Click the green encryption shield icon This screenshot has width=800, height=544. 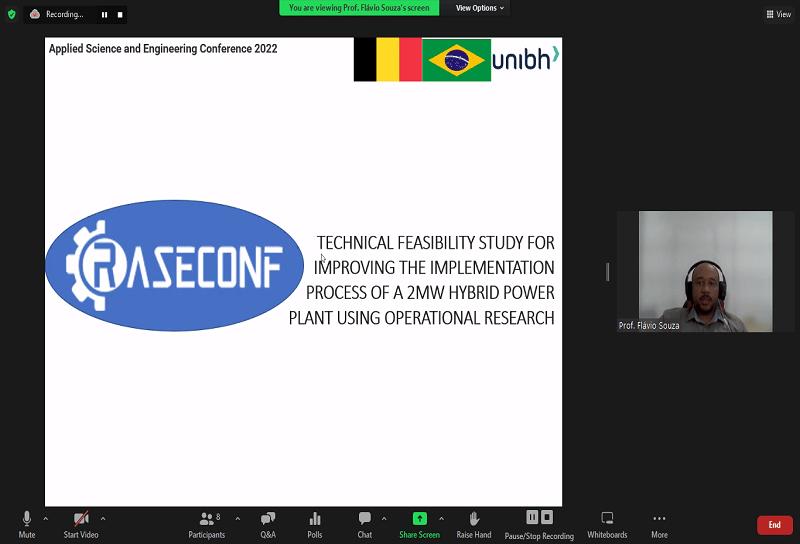pos(12,14)
